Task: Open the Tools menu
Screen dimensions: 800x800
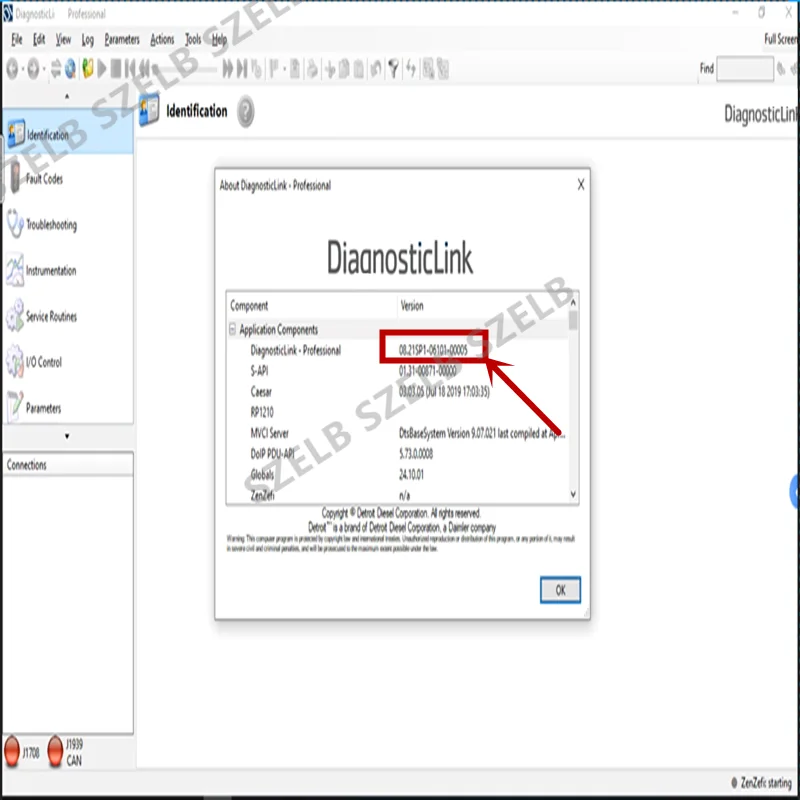Action: (x=193, y=39)
